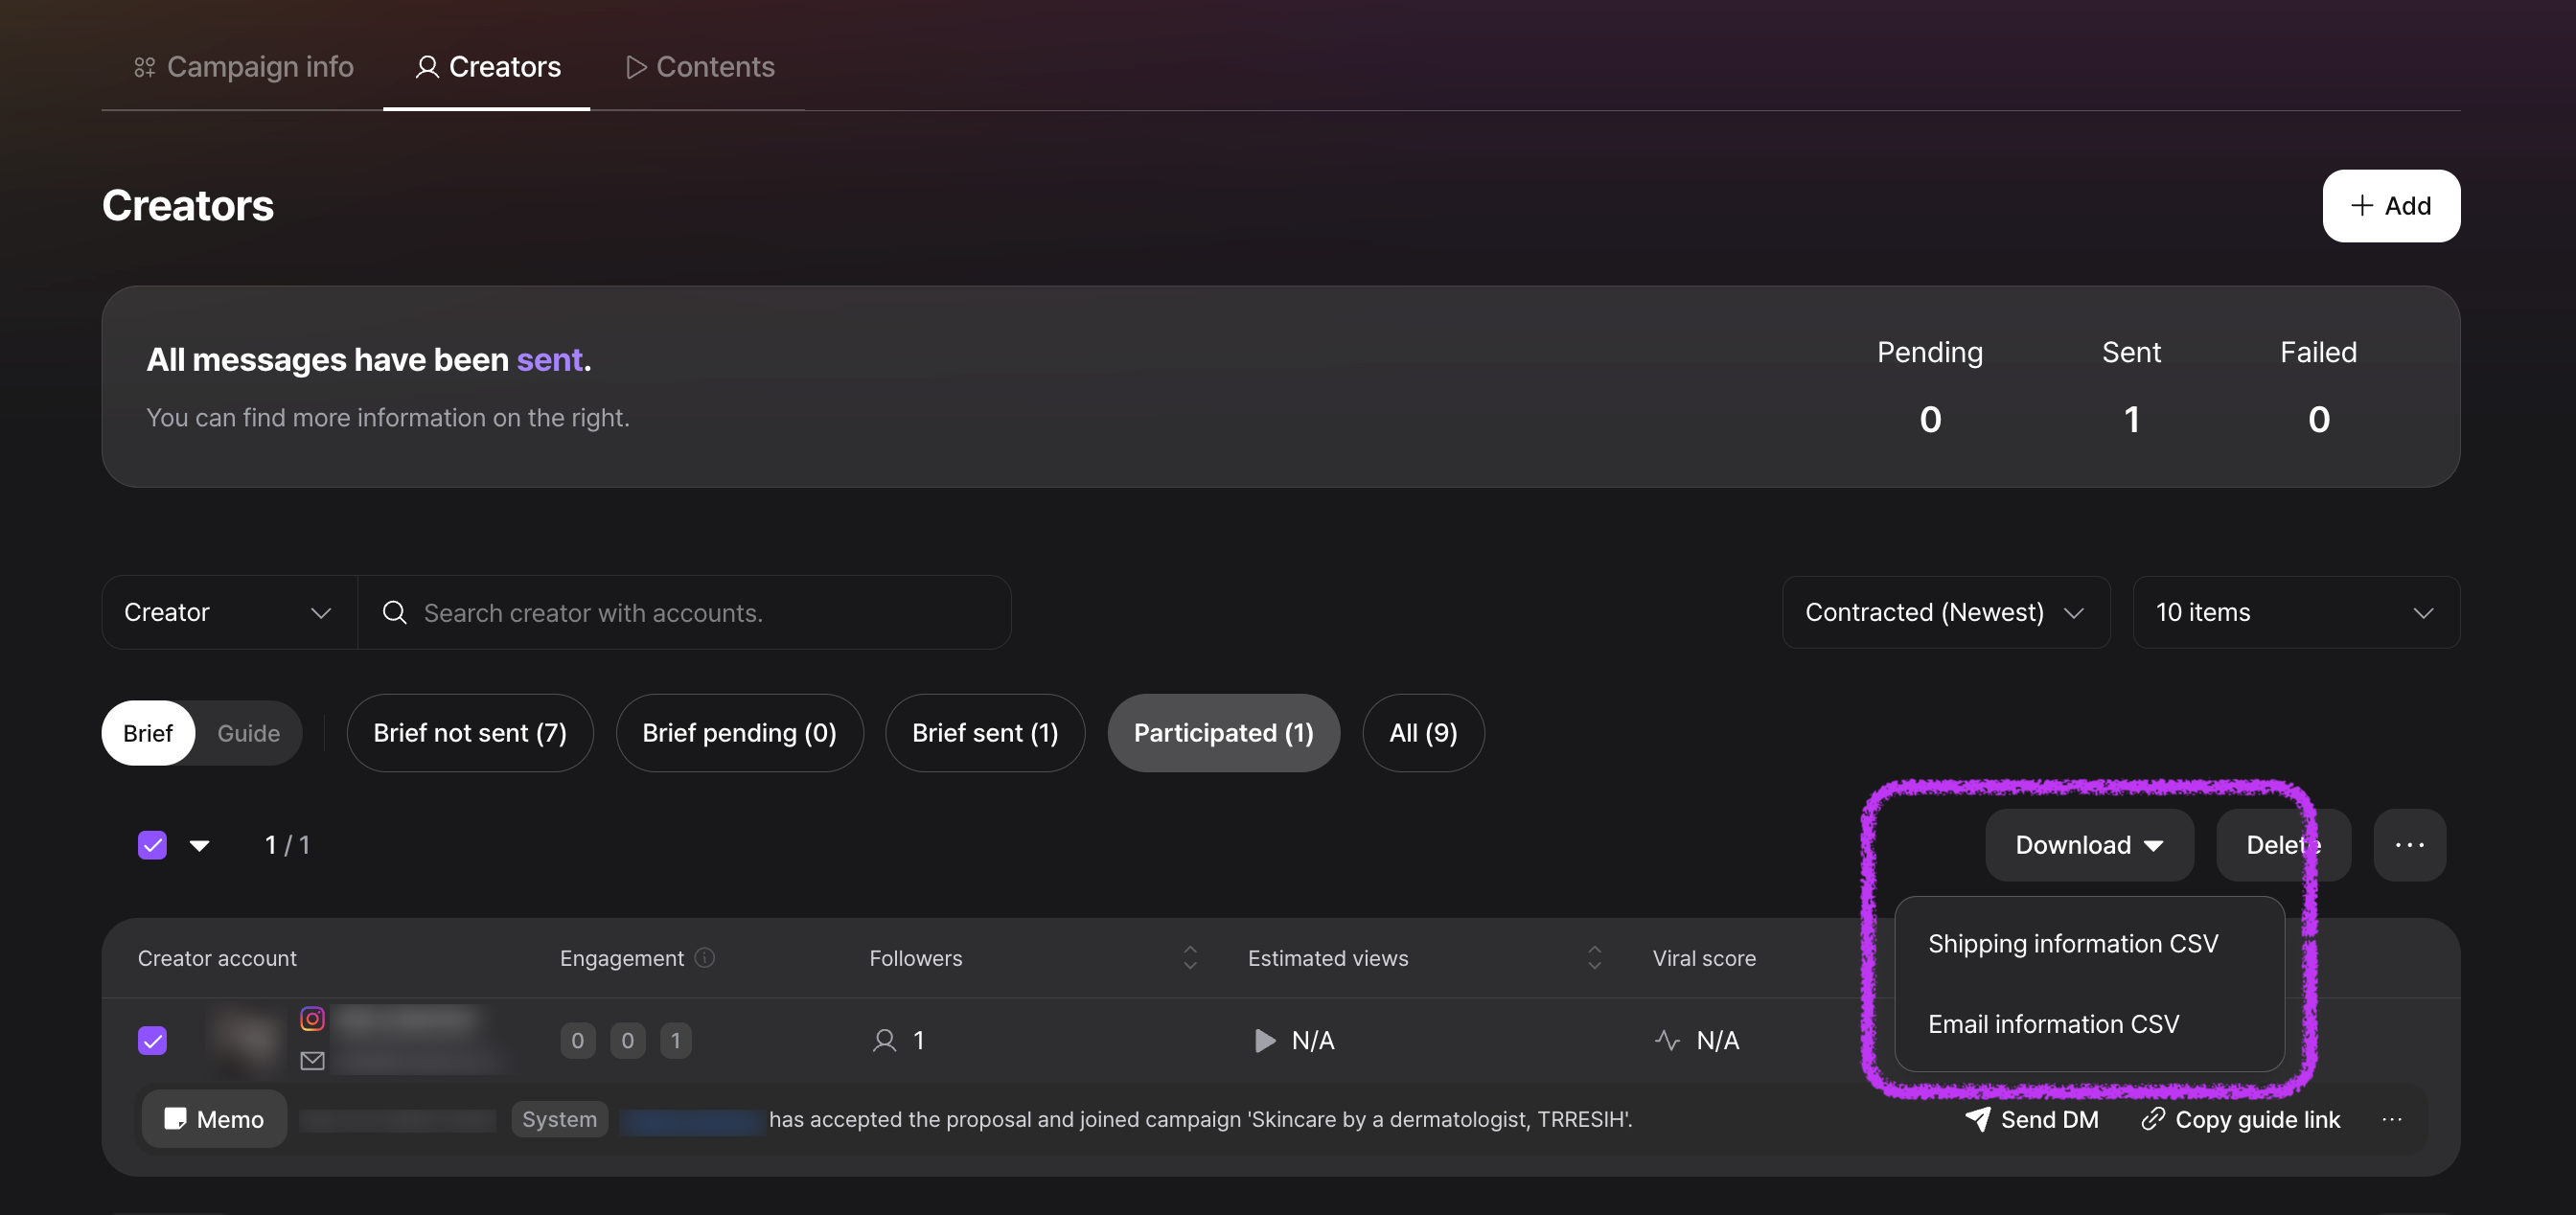This screenshot has width=2576, height=1215.
Task: Switch to the Campaign info tab
Action: 244,67
